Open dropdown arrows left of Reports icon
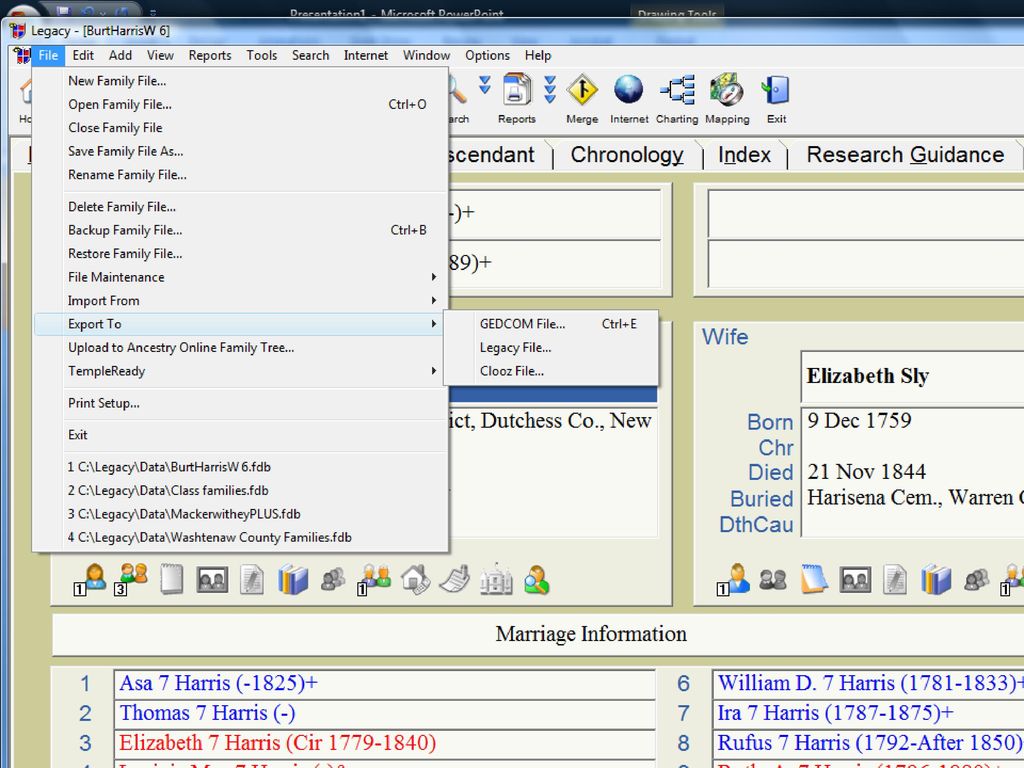1024x768 pixels. pos(485,85)
